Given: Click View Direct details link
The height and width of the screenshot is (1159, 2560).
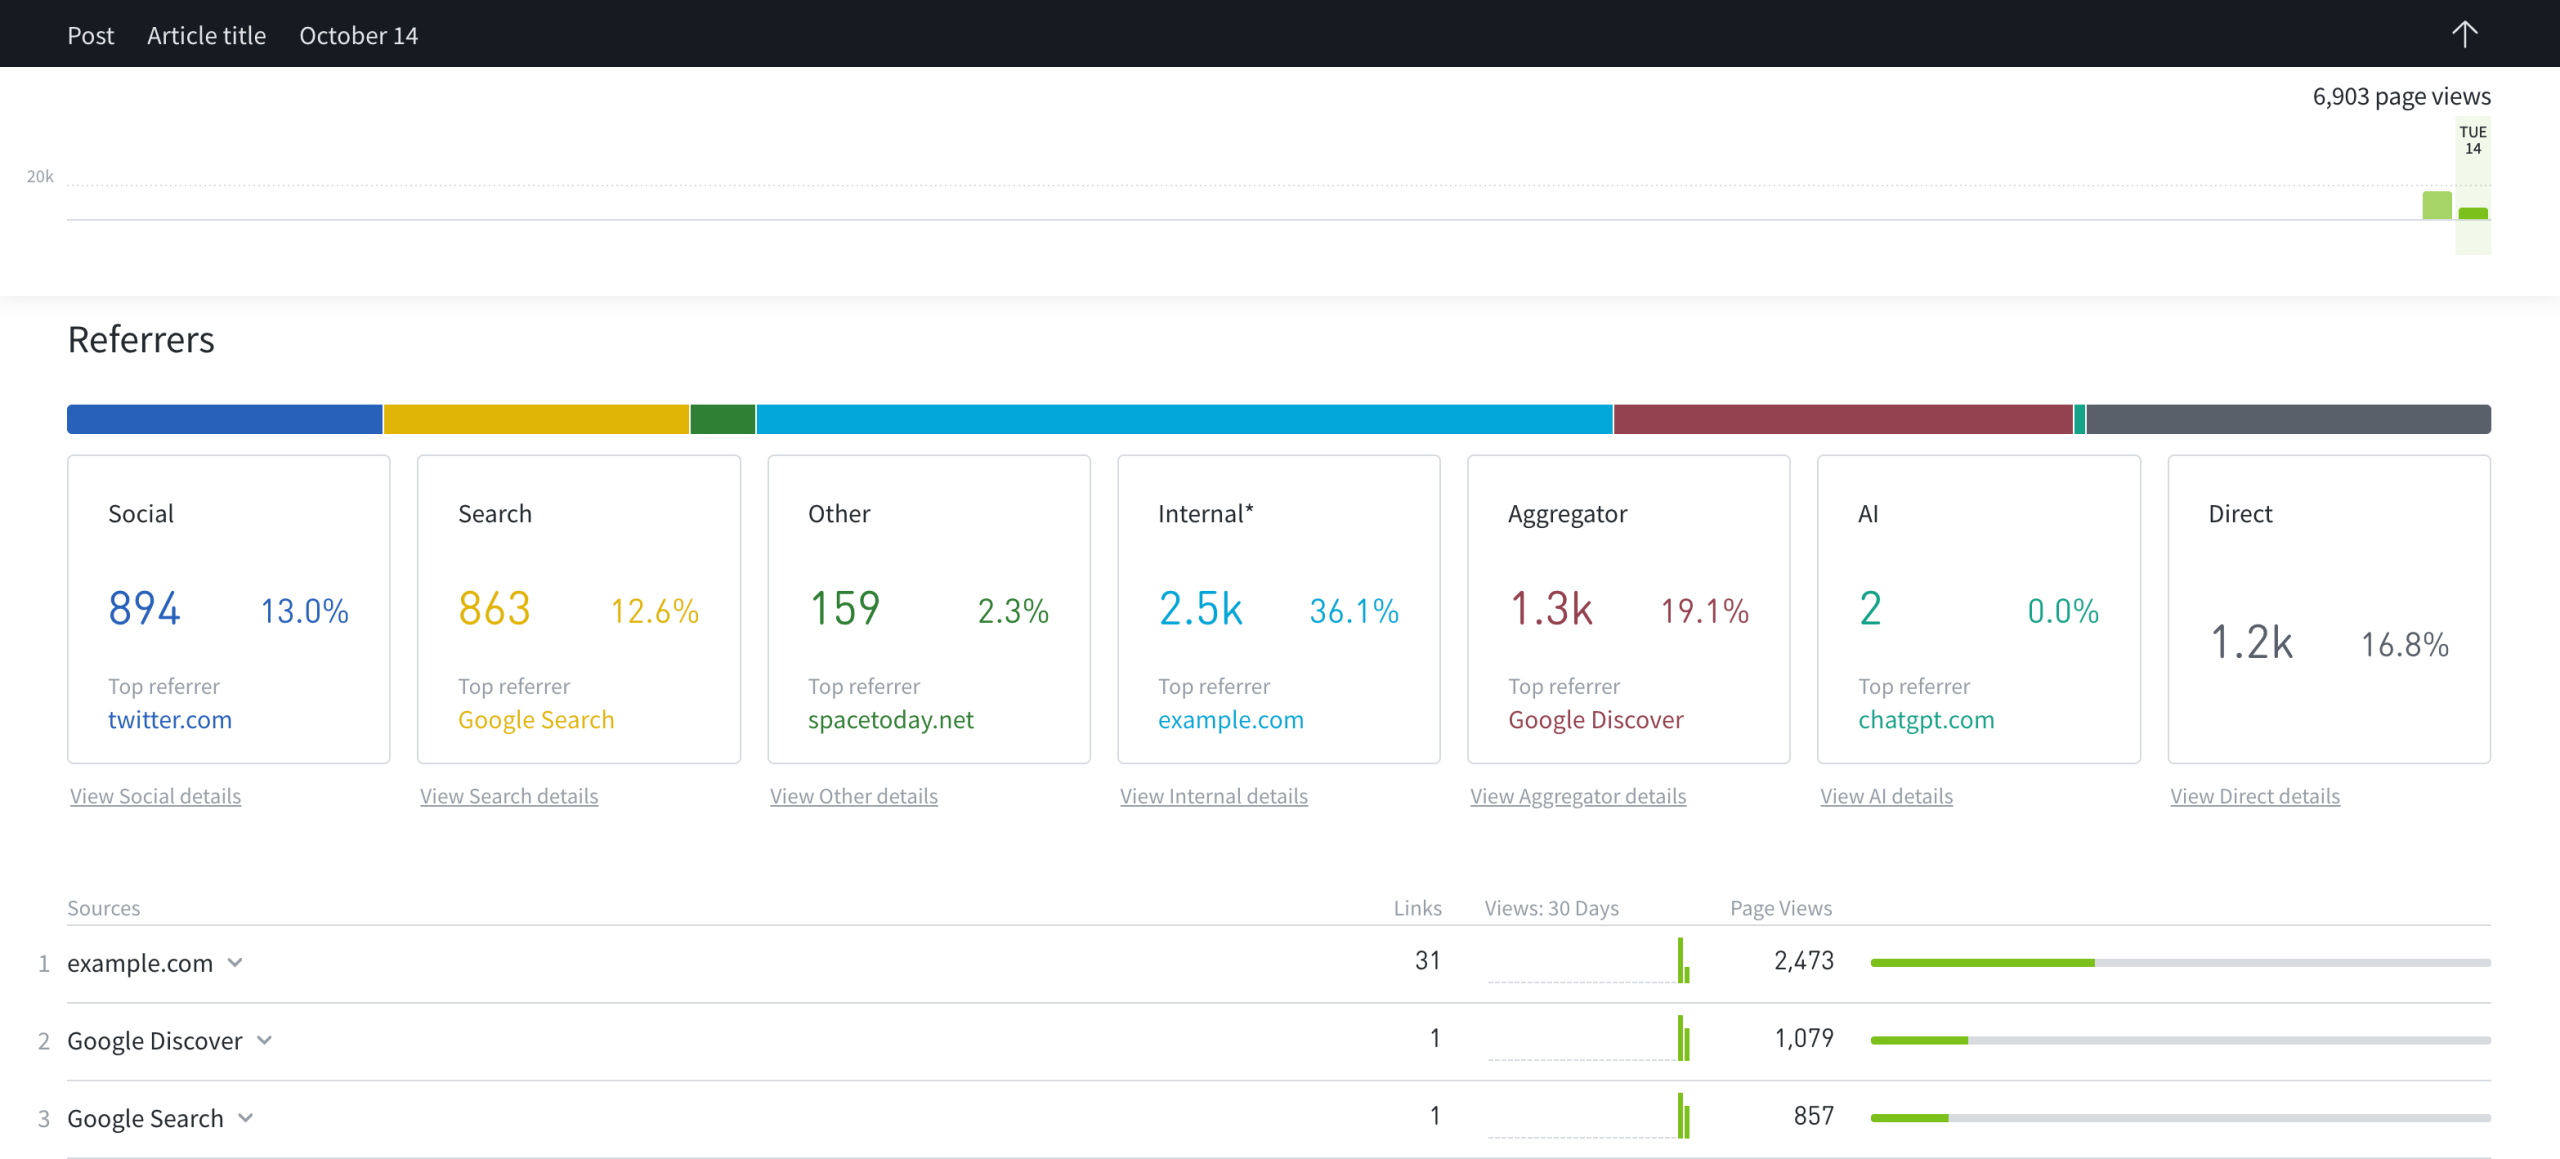Looking at the screenshot, I should coord(2254,796).
